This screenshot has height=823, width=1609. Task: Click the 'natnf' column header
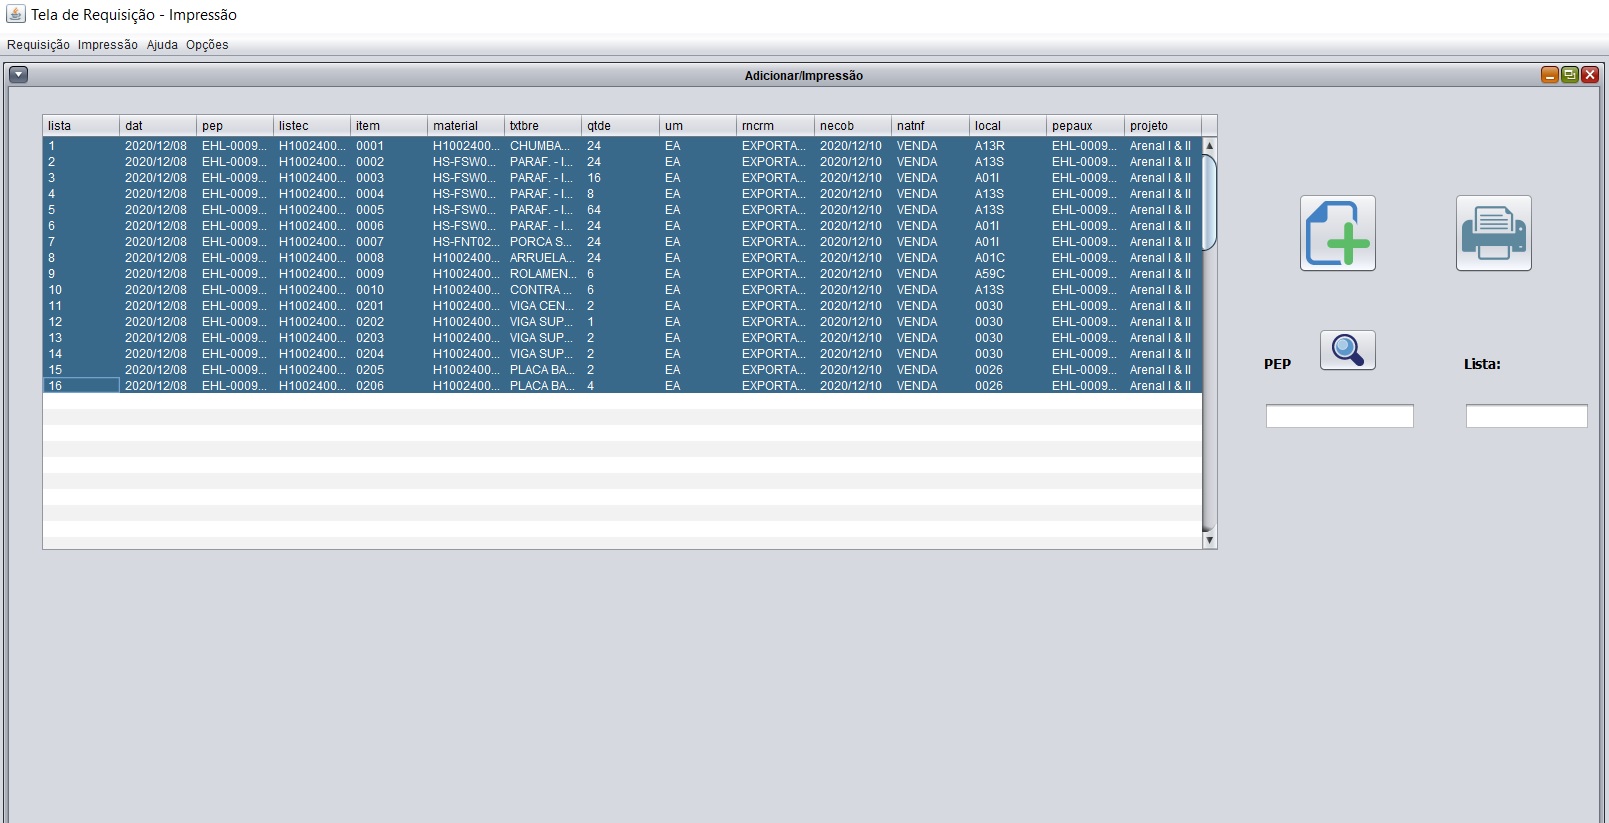[x=930, y=126]
